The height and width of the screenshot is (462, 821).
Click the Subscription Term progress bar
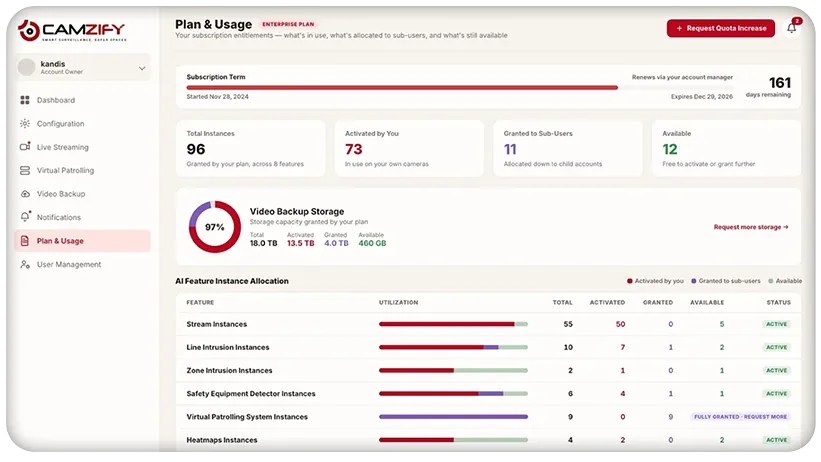coord(459,88)
